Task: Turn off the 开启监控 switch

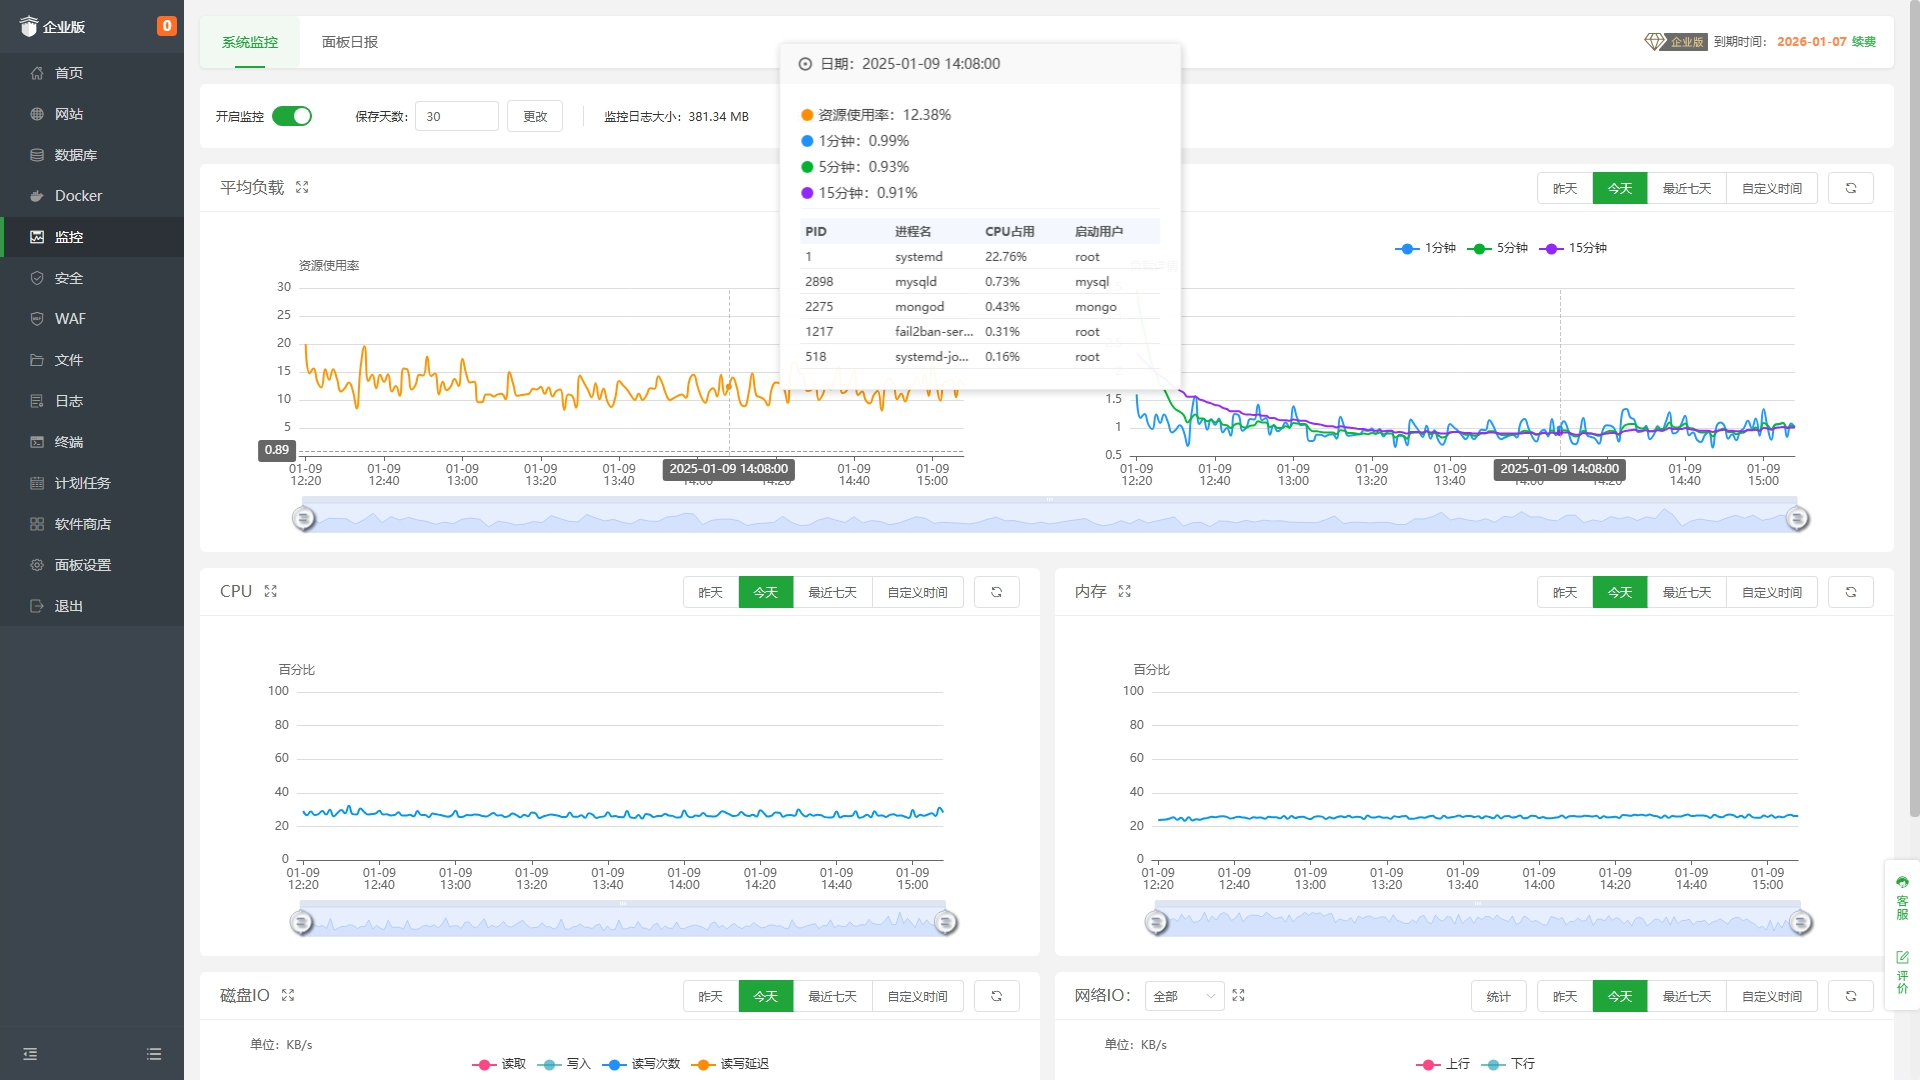Action: point(292,116)
